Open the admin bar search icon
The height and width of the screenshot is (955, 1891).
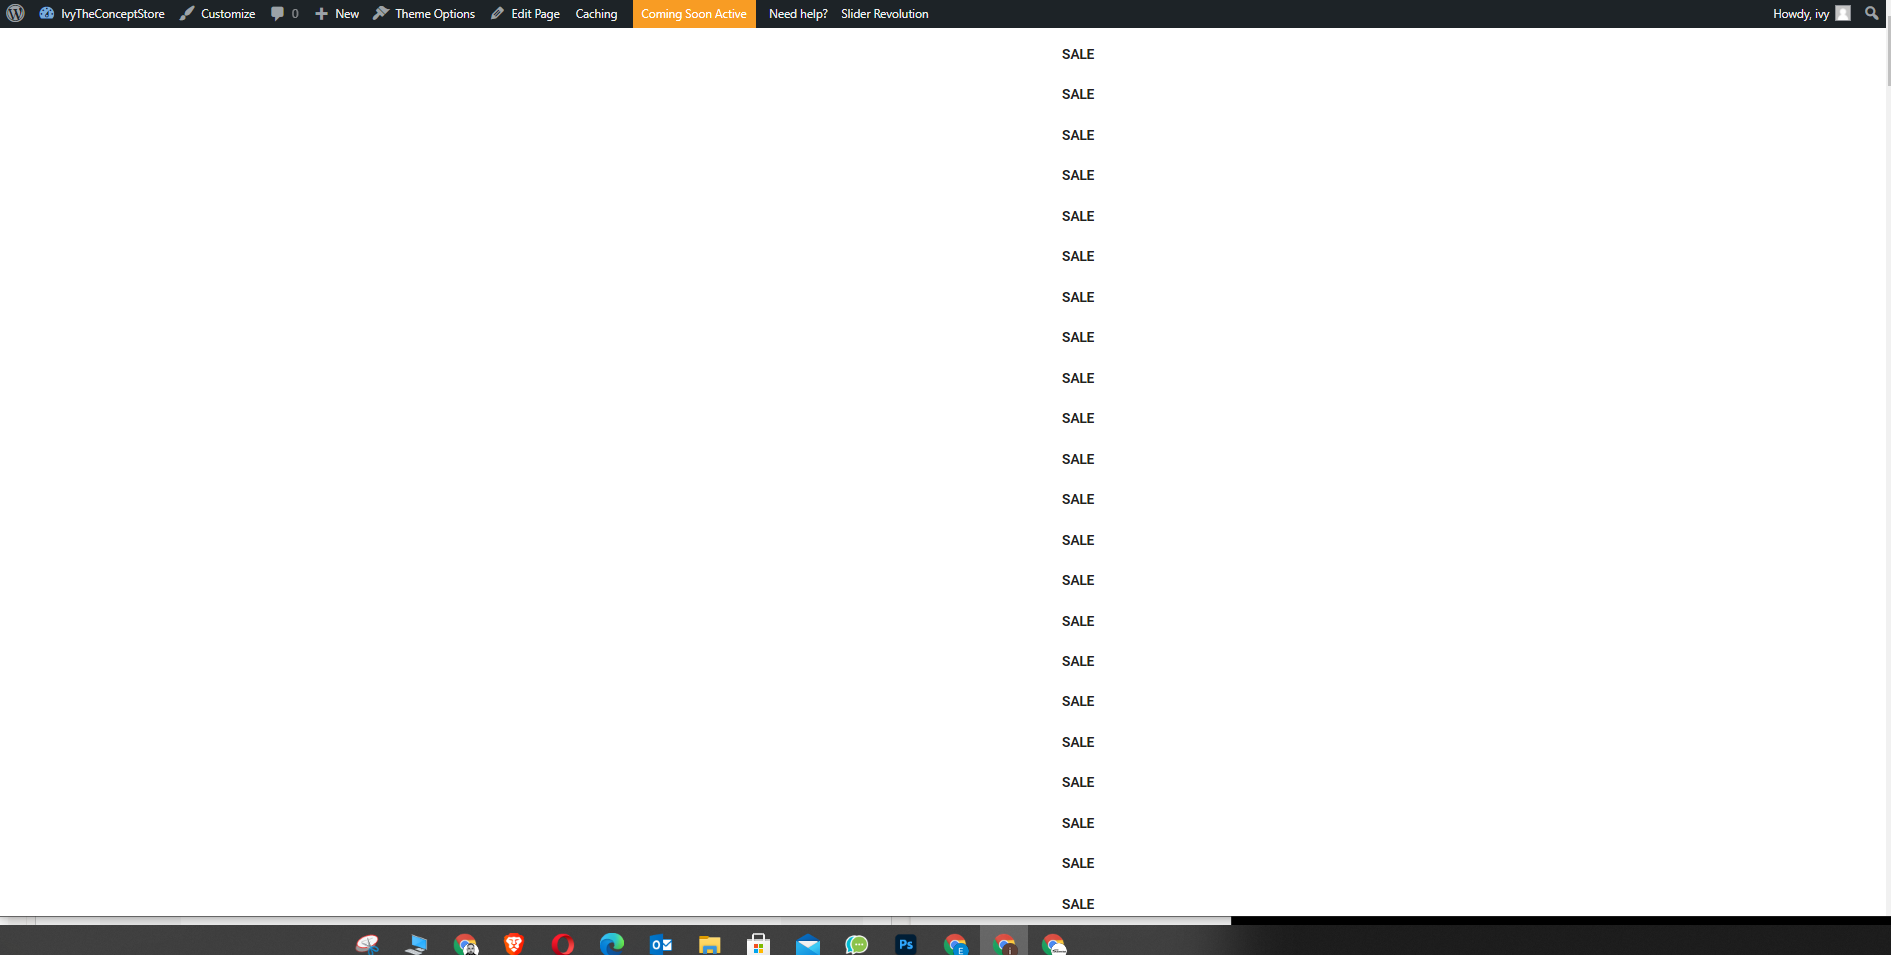1871,13
